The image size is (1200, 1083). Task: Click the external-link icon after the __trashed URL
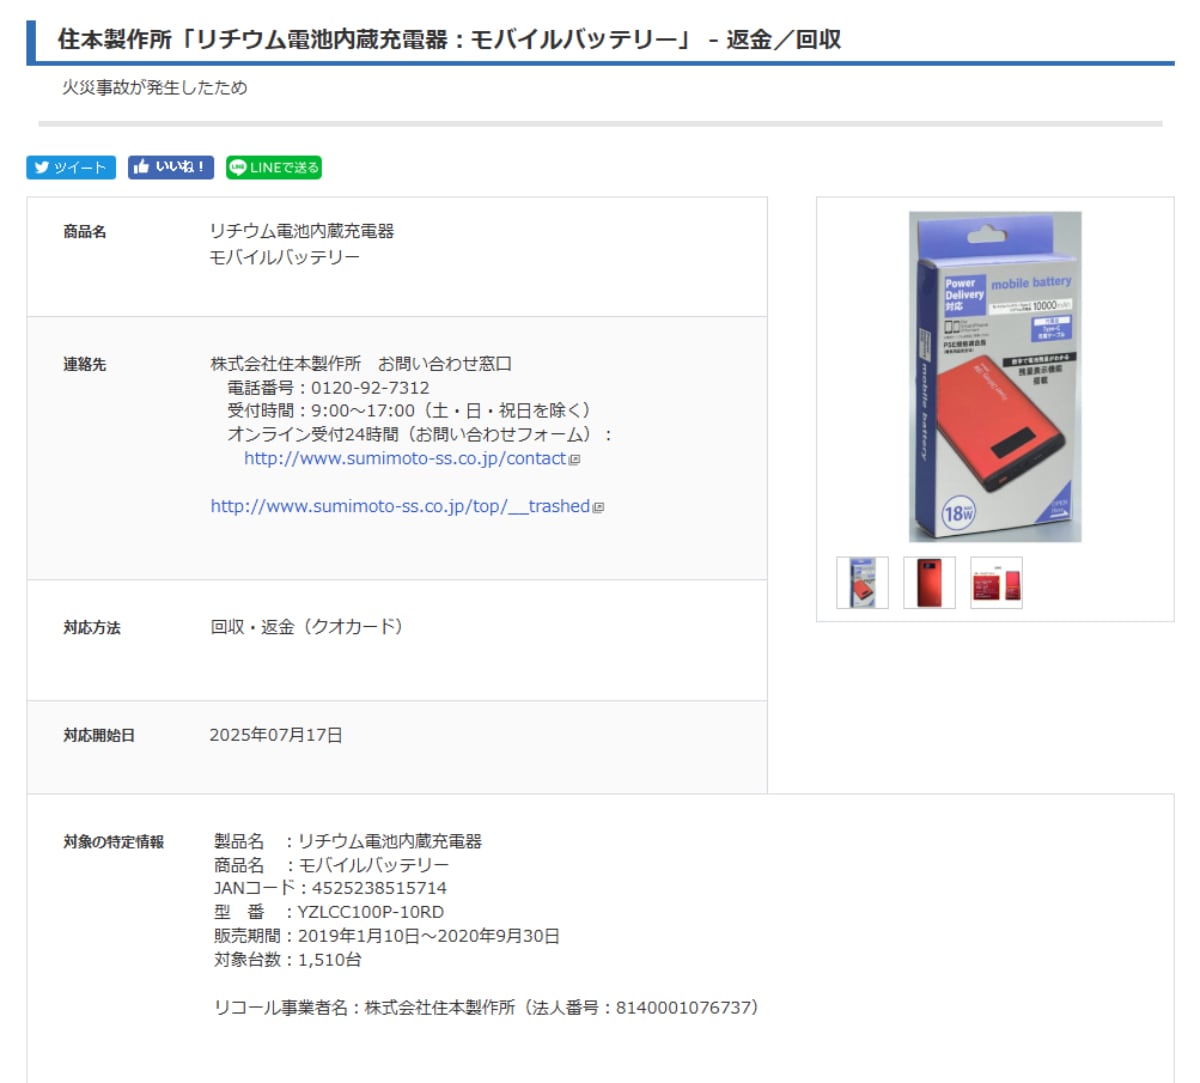pos(596,507)
